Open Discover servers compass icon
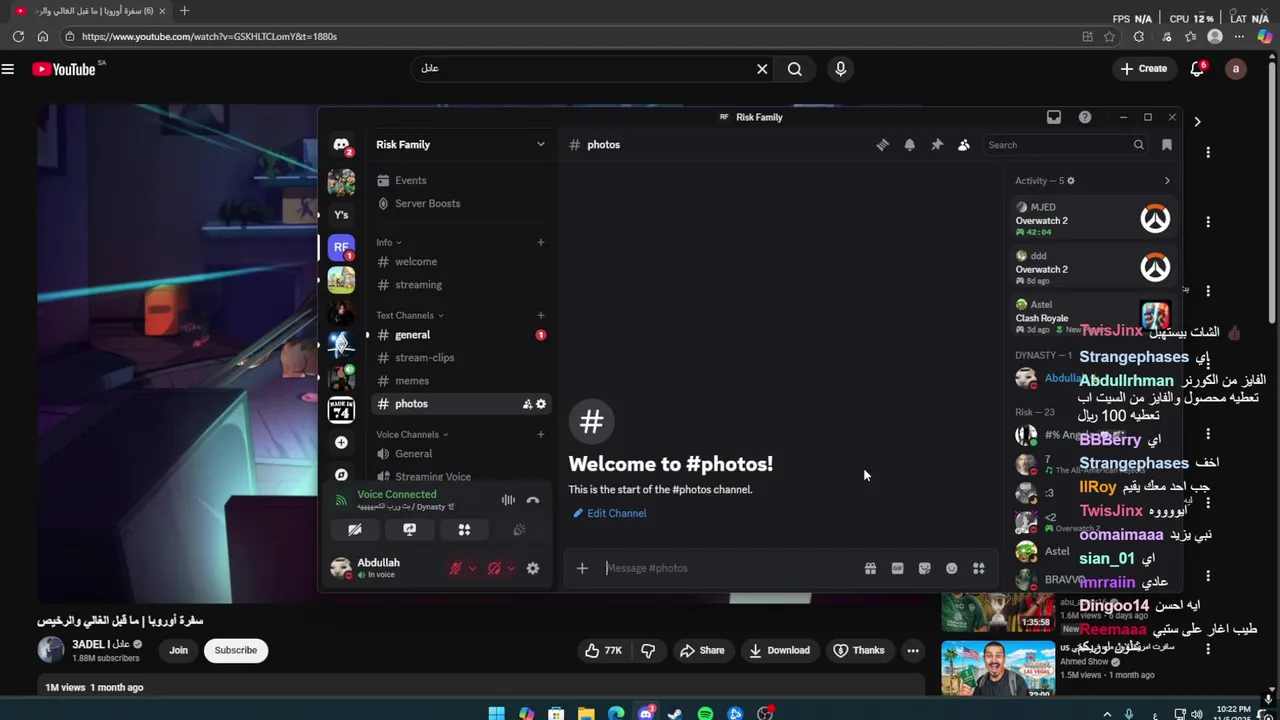Viewport: 1280px width, 720px height. point(341,475)
